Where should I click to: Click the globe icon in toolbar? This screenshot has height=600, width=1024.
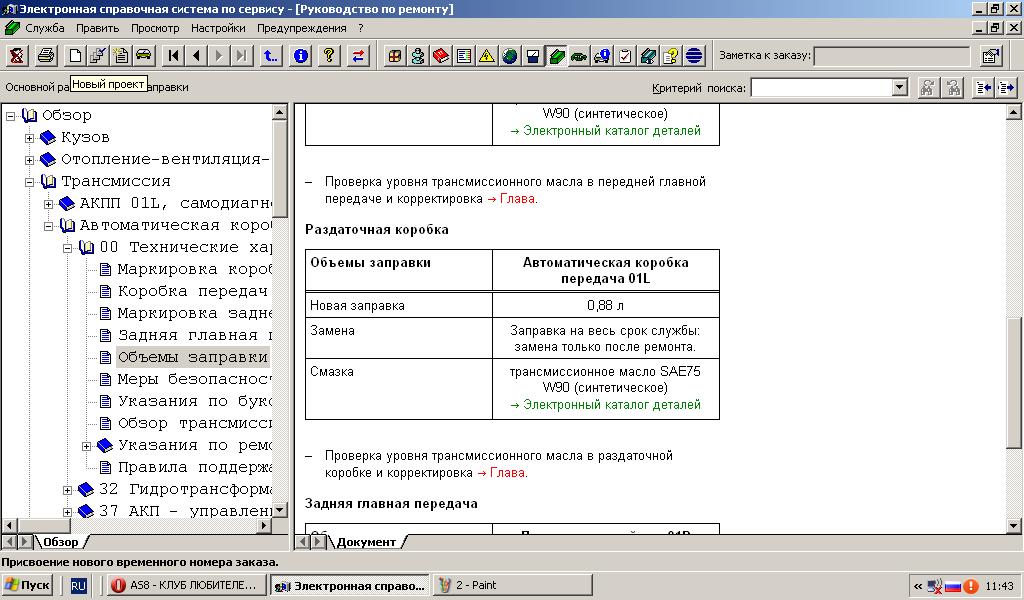point(510,56)
